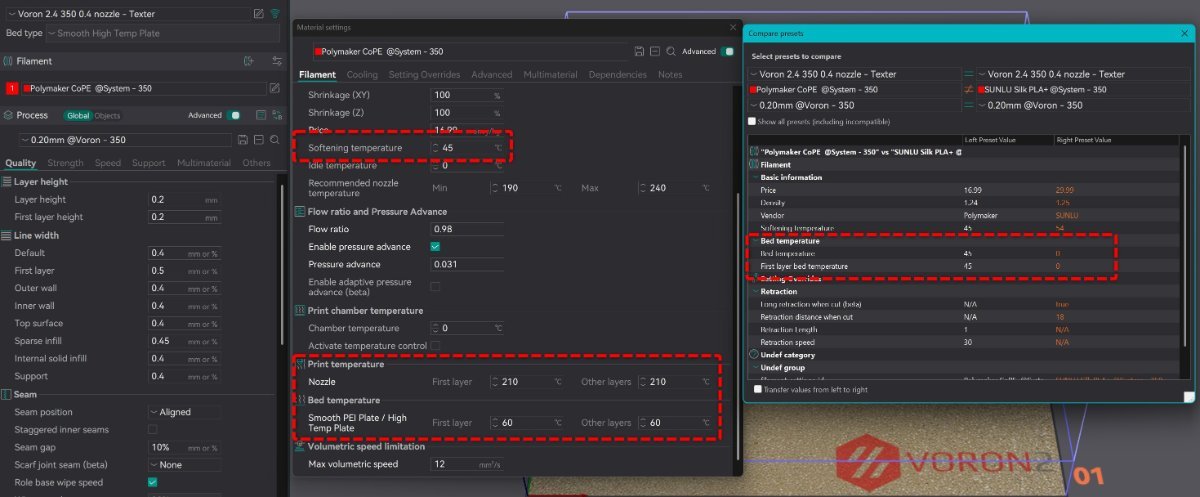Screen dimensions: 1200x497
Task: Open the process settings list icon
Action: pos(260,115)
